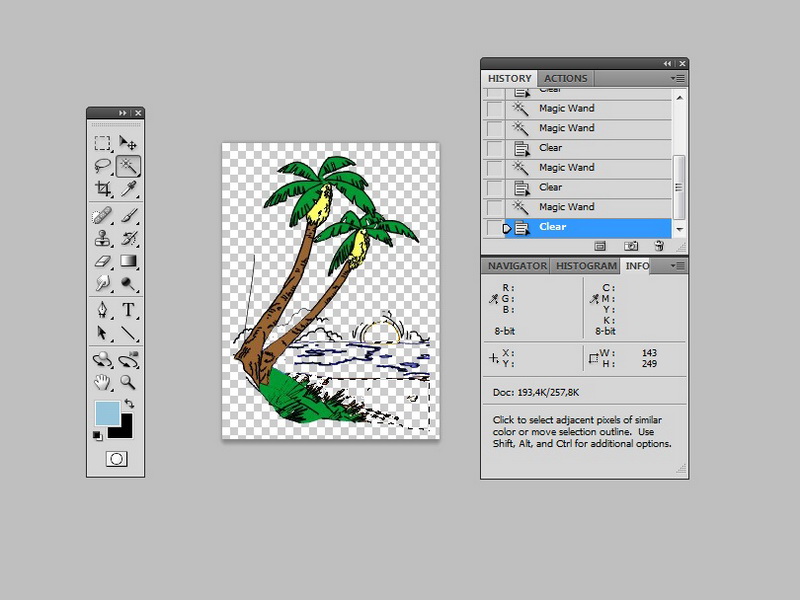Select the Dodge tool
Image resolution: width=800 pixels, height=600 pixels.
[x=128, y=283]
